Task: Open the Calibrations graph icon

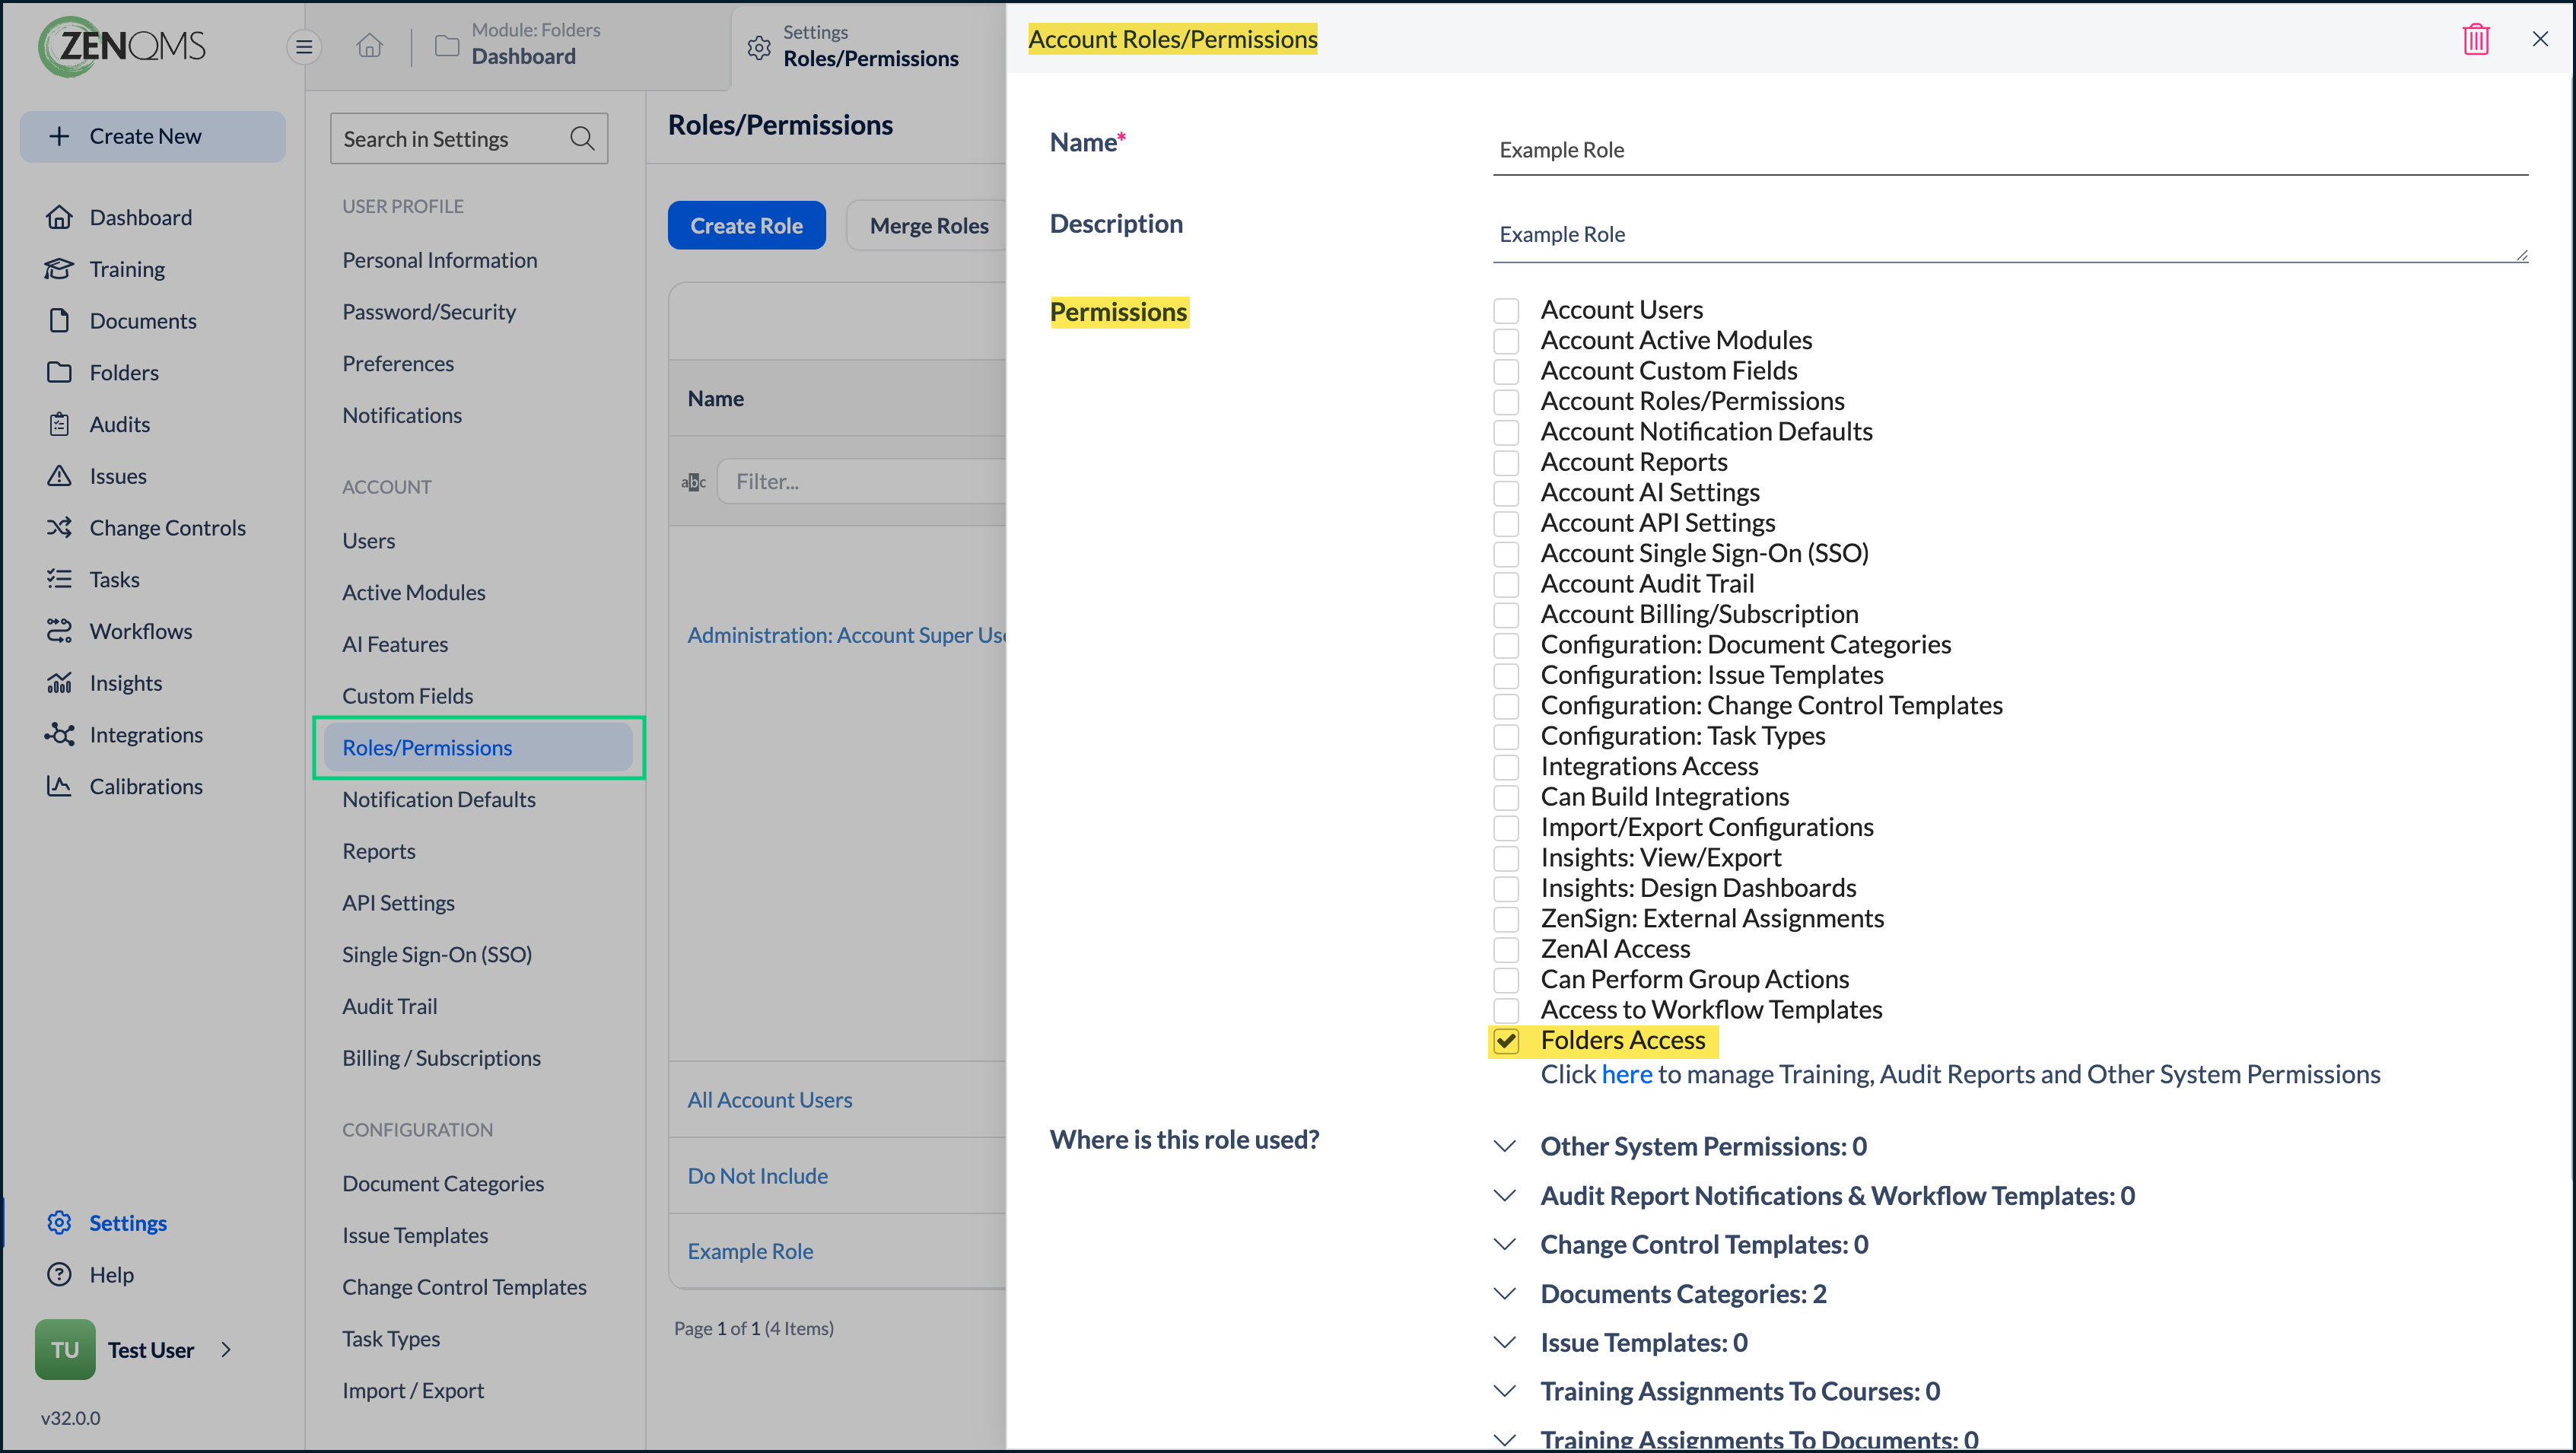Action: (59, 786)
